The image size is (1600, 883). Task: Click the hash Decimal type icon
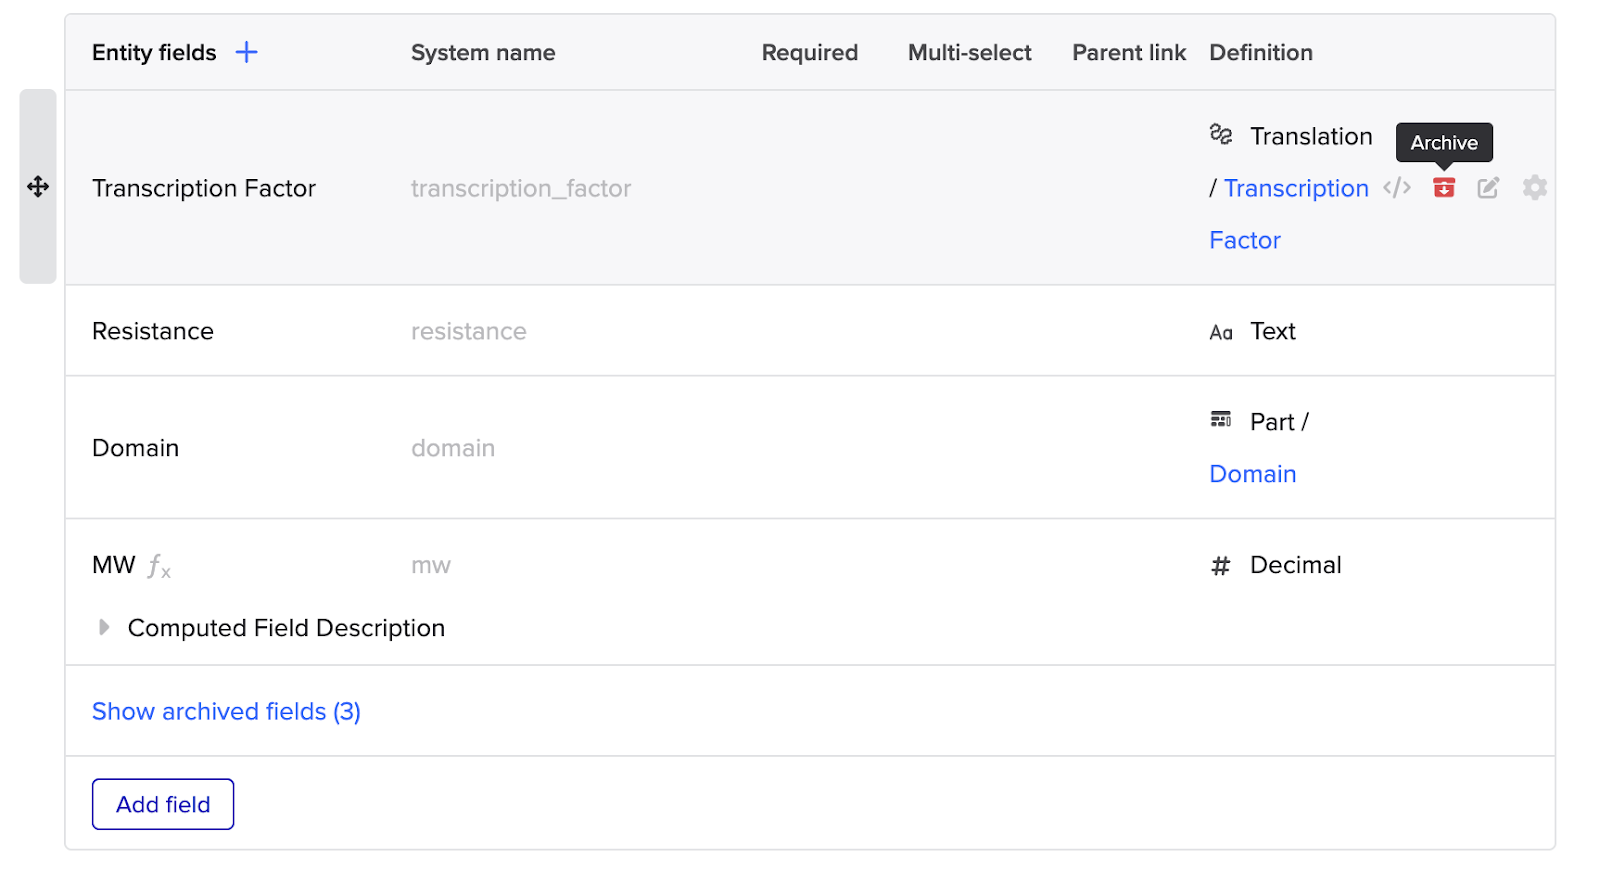[1220, 566]
